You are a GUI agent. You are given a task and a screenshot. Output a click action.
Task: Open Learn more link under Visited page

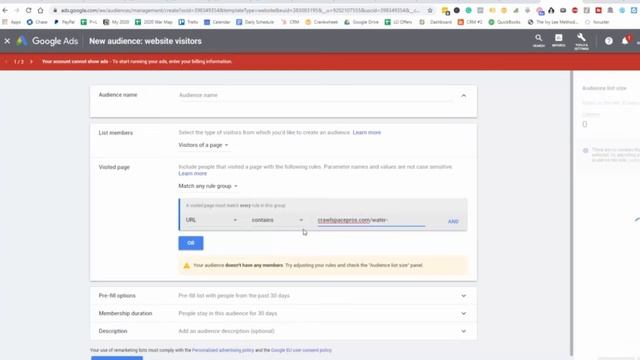192,173
